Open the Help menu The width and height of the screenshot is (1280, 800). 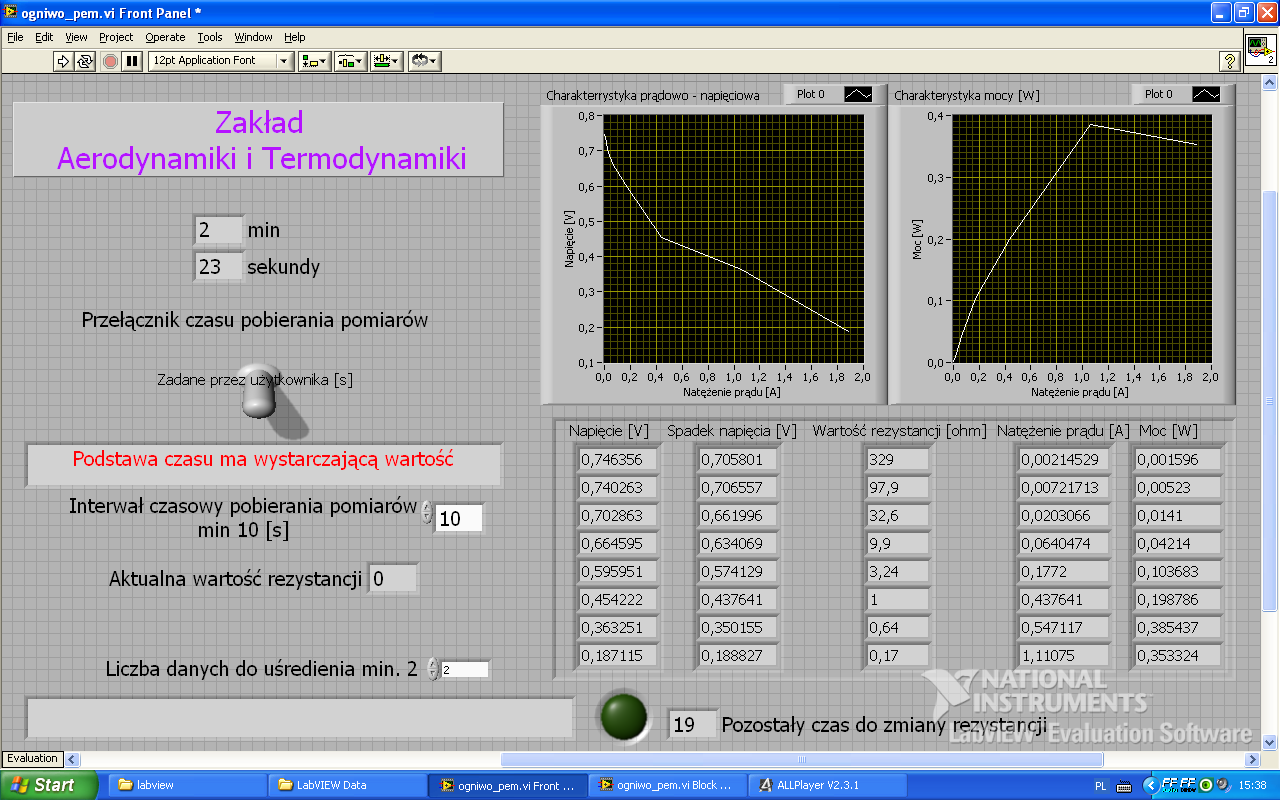coord(295,37)
